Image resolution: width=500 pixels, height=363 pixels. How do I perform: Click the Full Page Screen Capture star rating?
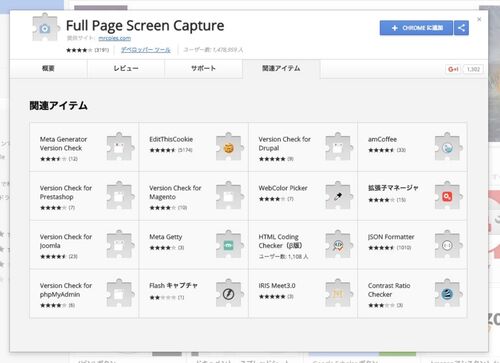click(79, 50)
